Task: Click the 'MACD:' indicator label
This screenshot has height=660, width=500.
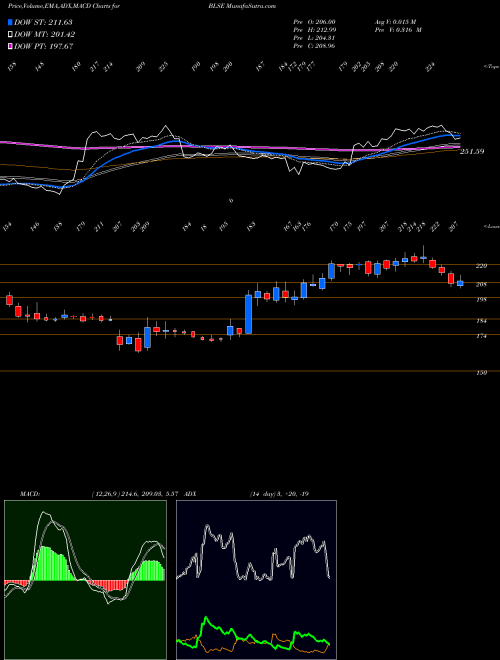Action: point(29,494)
